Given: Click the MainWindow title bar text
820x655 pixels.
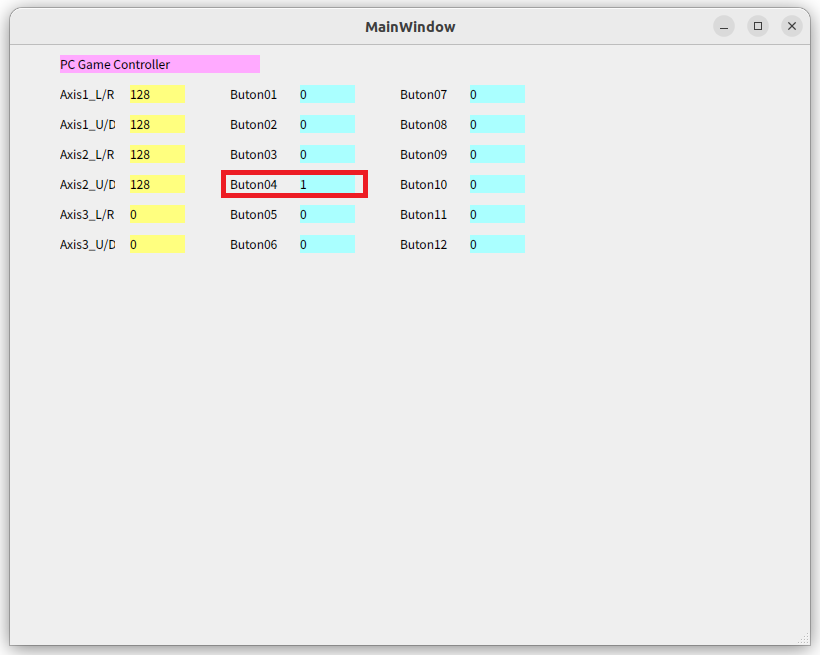Looking at the screenshot, I should pyautogui.click(x=410, y=26).
